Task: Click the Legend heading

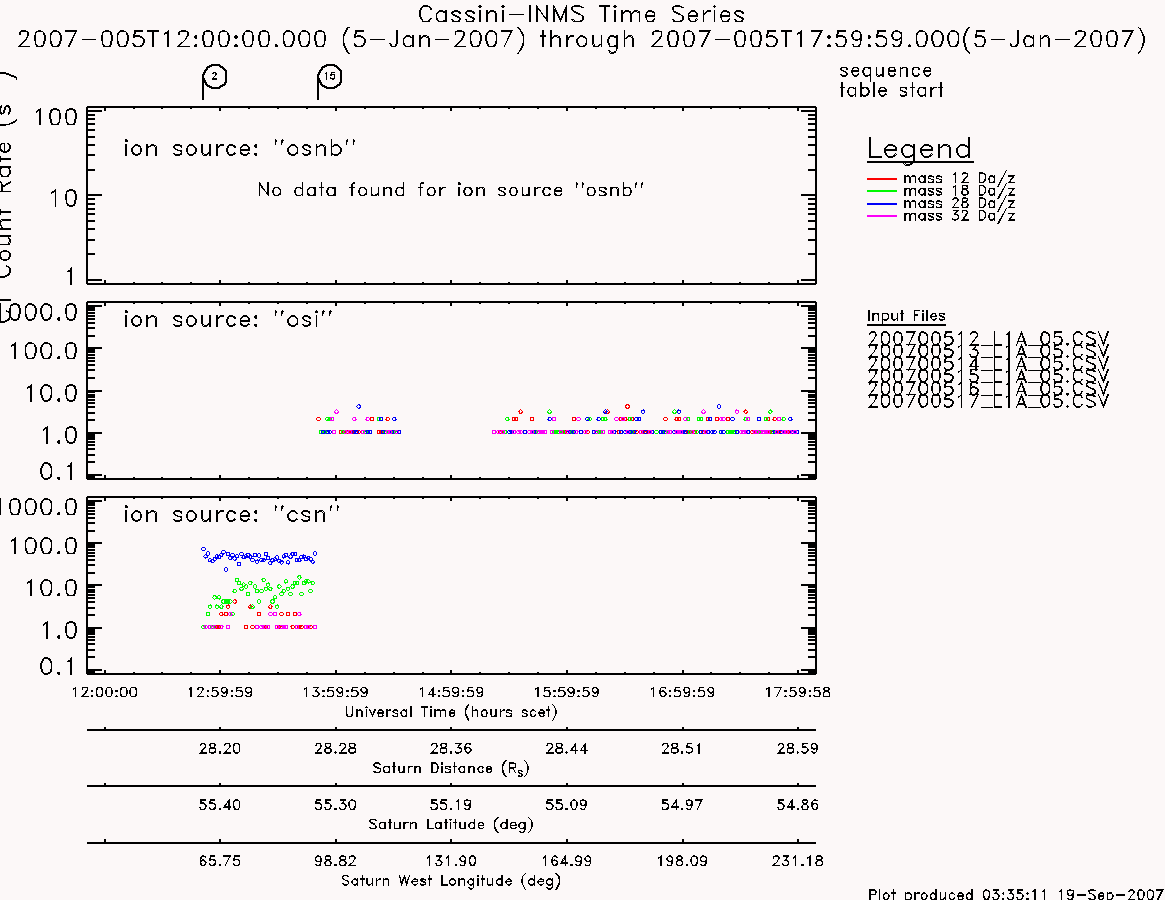Action: [919, 149]
